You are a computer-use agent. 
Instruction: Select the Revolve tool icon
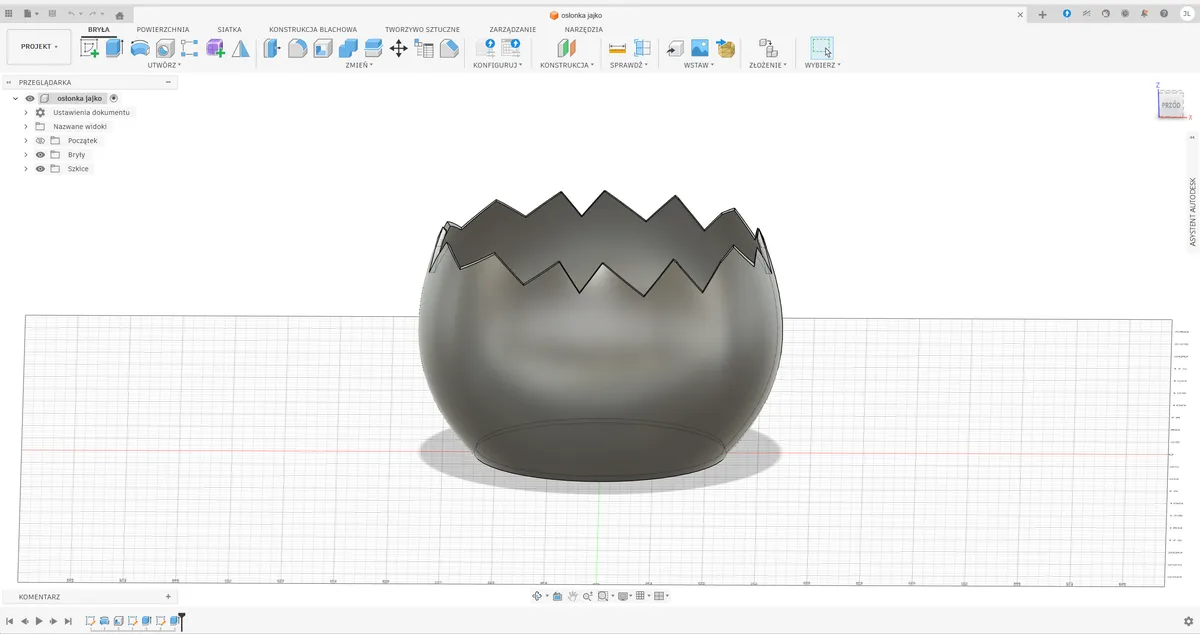[140, 48]
